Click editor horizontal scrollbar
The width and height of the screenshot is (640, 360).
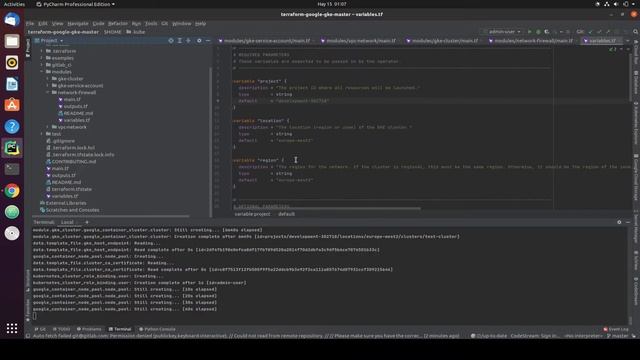[326, 208]
